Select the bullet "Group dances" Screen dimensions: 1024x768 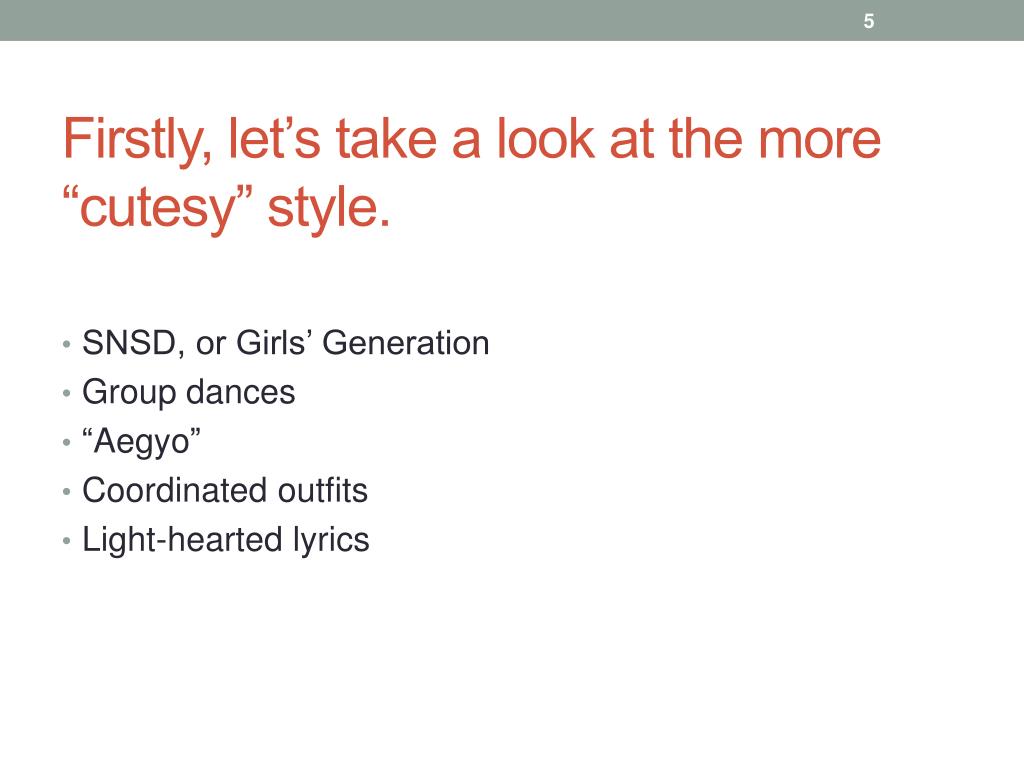(189, 393)
